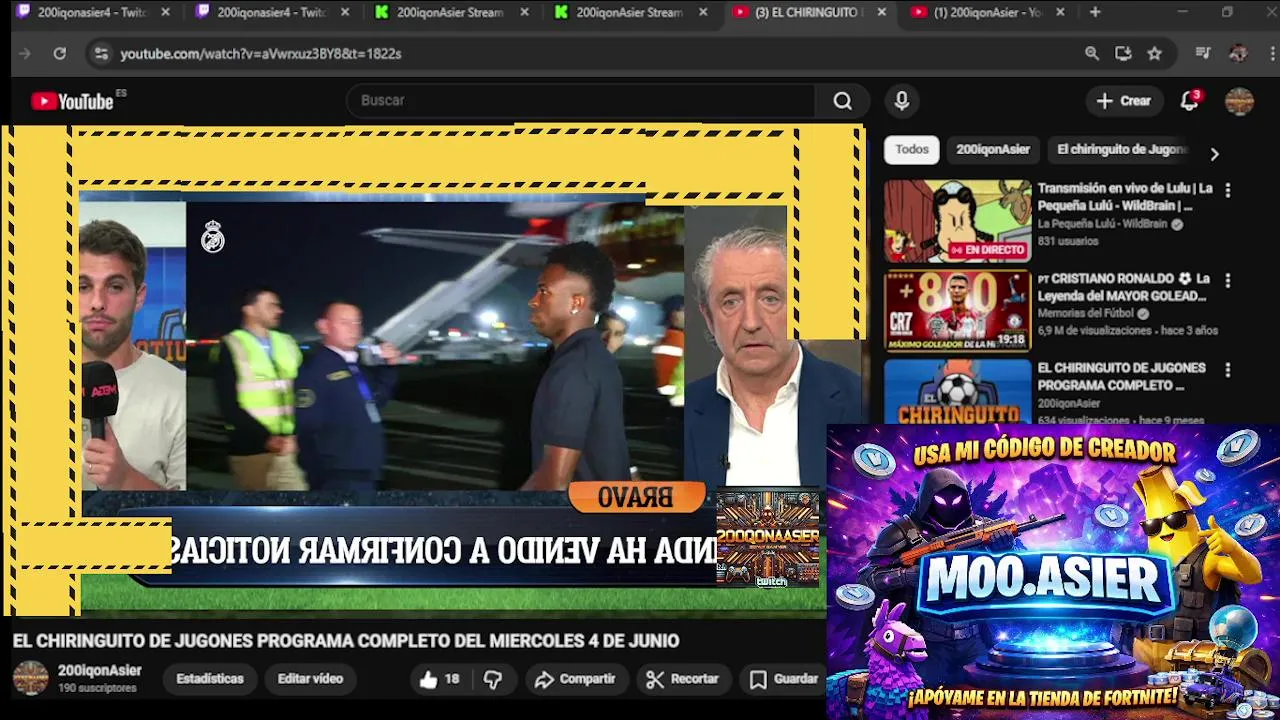Close the (1) 200iqonAsier YouTube tab
1280x720 pixels.
[x=1060, y=12]
